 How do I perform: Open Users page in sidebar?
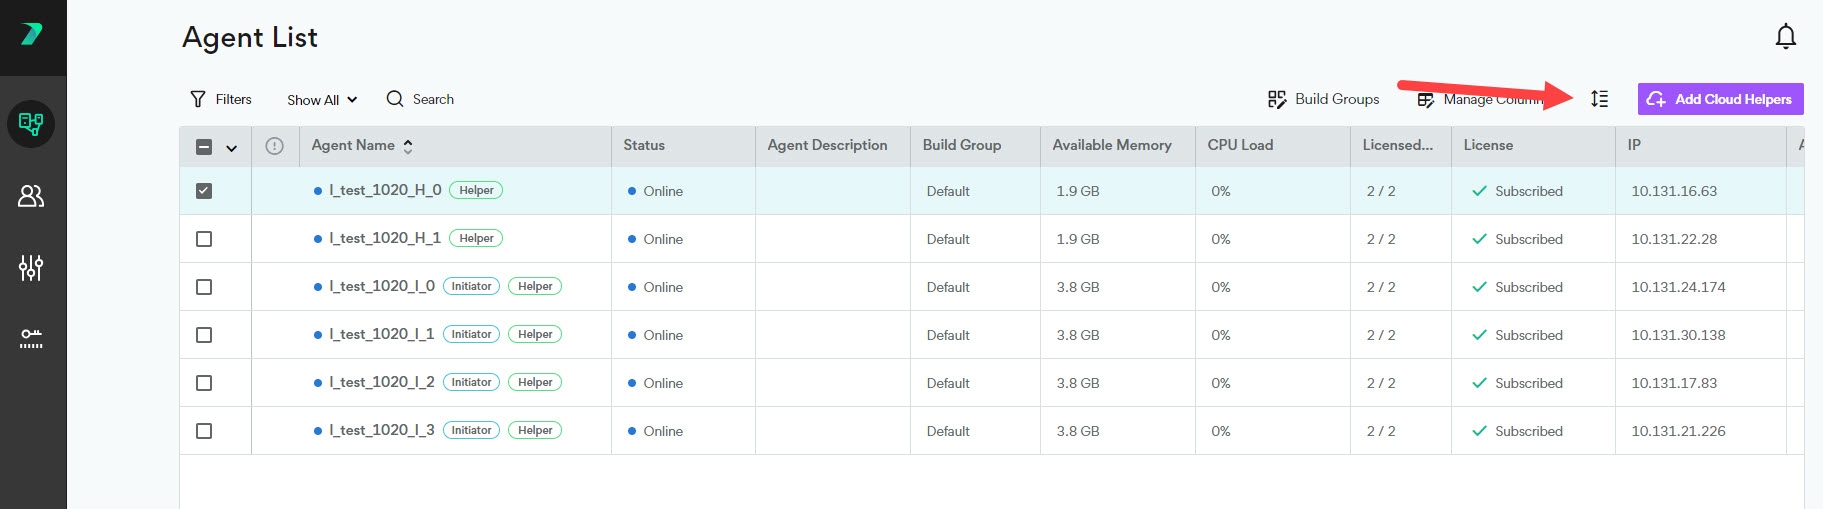[x=31, y=196]
